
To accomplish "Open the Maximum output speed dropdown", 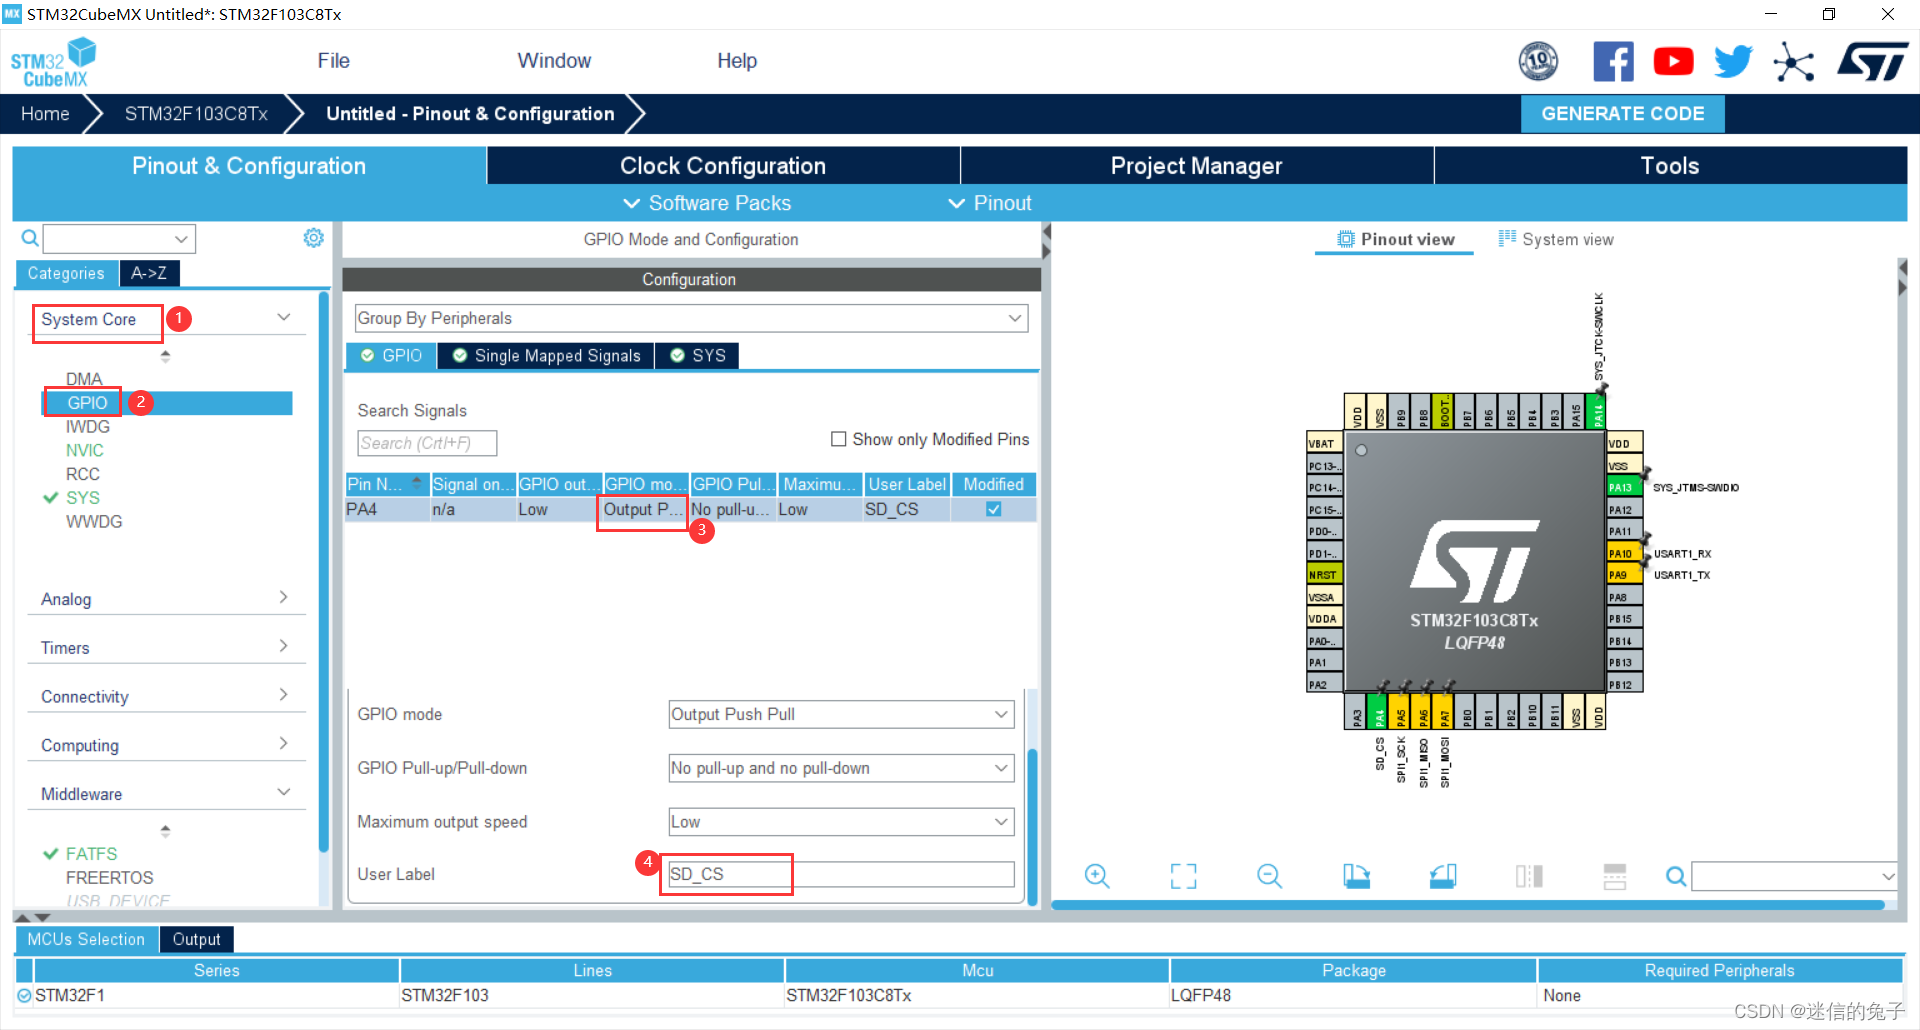I will (840, 822).
